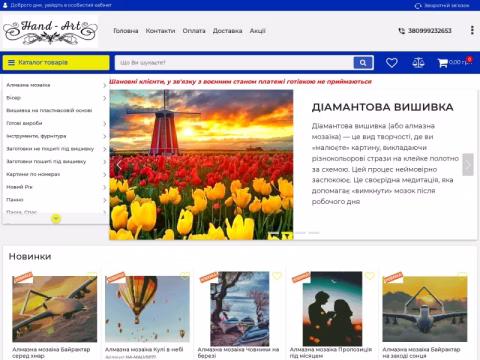Viewport: 480px width, 360px height.
Task: Open Пропозиція під місяцем product image
Action: click(x=332, y=309)
